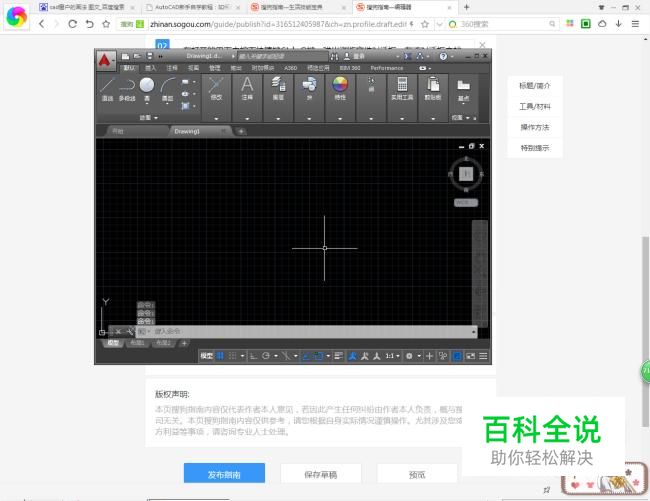
Task: Open the Block panel icon
Action: pos(309,89)
